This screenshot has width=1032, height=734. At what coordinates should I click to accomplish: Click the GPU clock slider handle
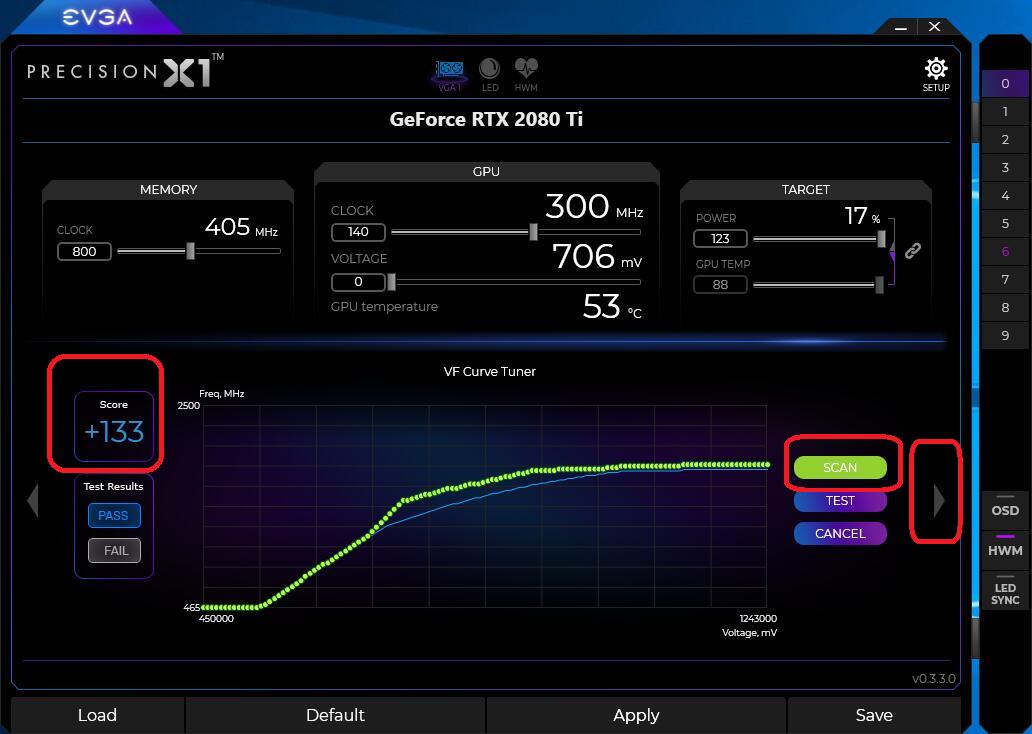pyautogui.click(x=533, y=232)
